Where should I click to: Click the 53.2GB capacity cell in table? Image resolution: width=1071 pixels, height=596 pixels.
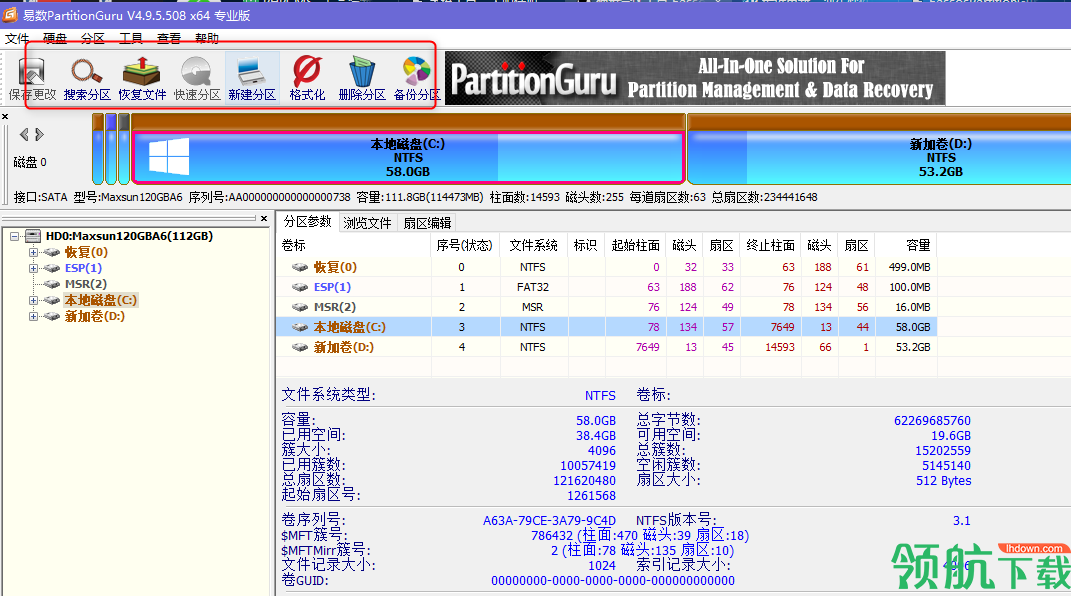click(913, 347)
